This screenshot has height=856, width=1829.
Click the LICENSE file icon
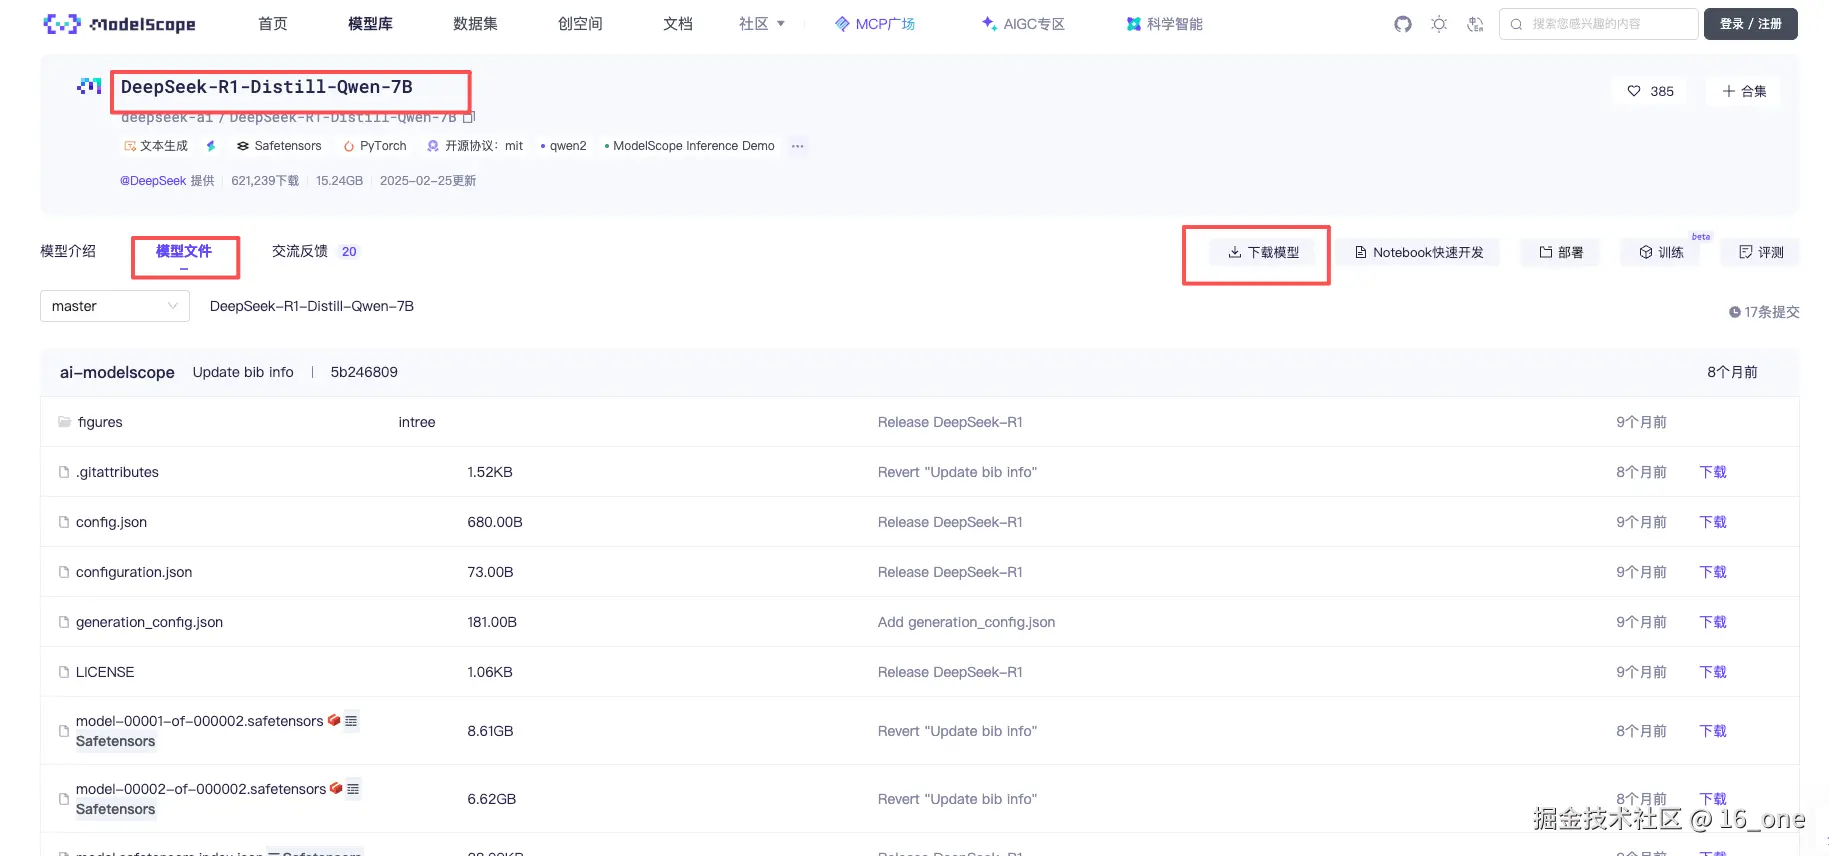click(x=64, y=672)
